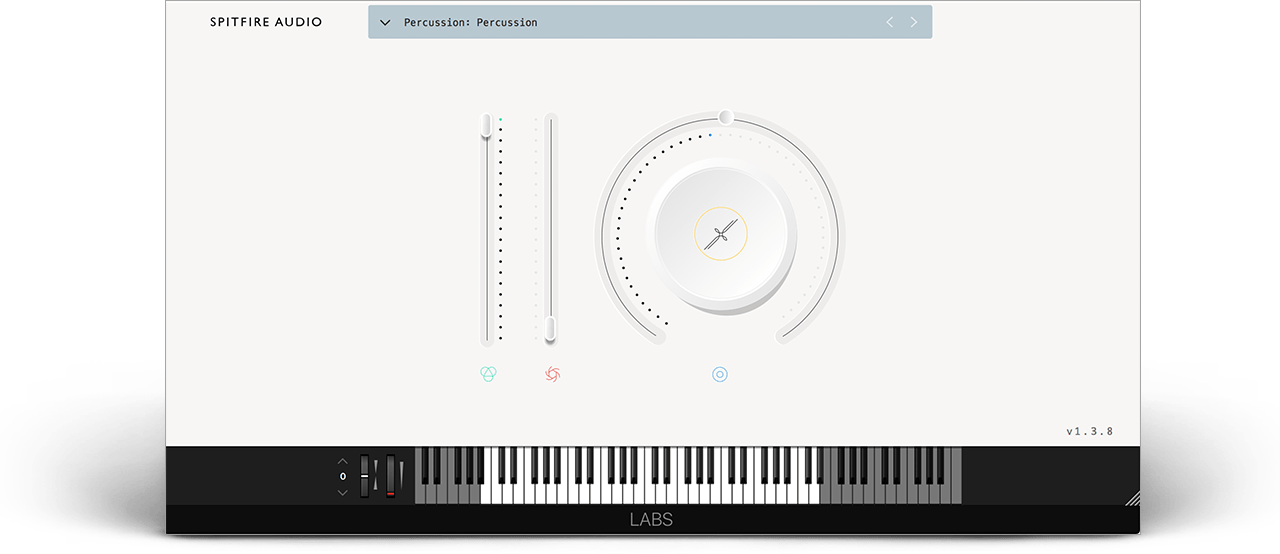
Task: Select the previous preset with the left arrow
Action: (889, 22)
